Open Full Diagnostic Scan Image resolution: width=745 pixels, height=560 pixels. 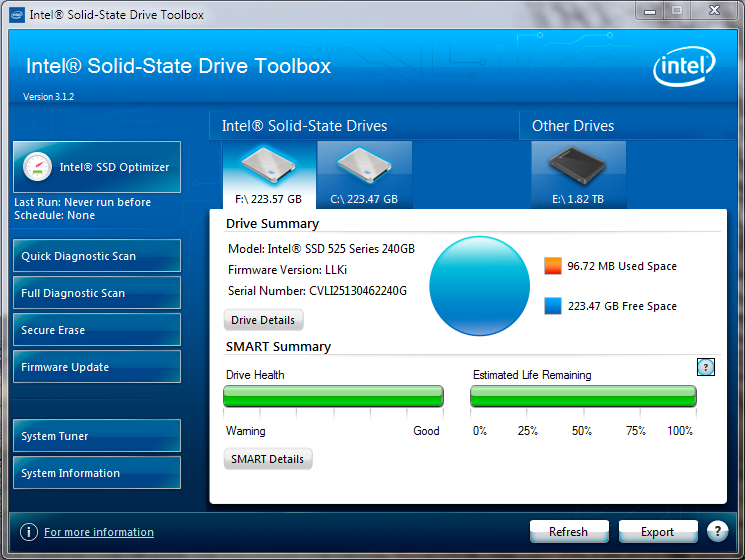96,293
